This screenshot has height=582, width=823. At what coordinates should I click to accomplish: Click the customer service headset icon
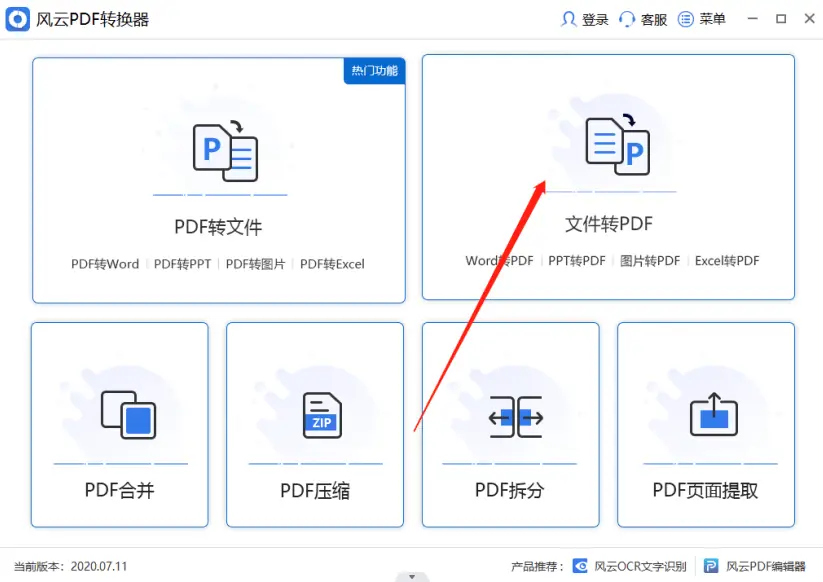pos(627,19)
